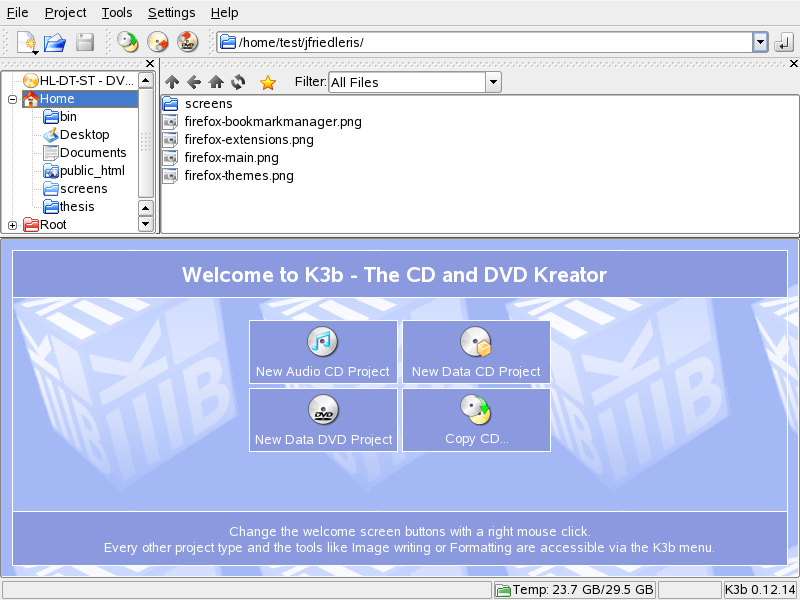Viewport: 800px width, 600px height.
Task: Go up one directory with up arrow
Action: tap(172, 82)
